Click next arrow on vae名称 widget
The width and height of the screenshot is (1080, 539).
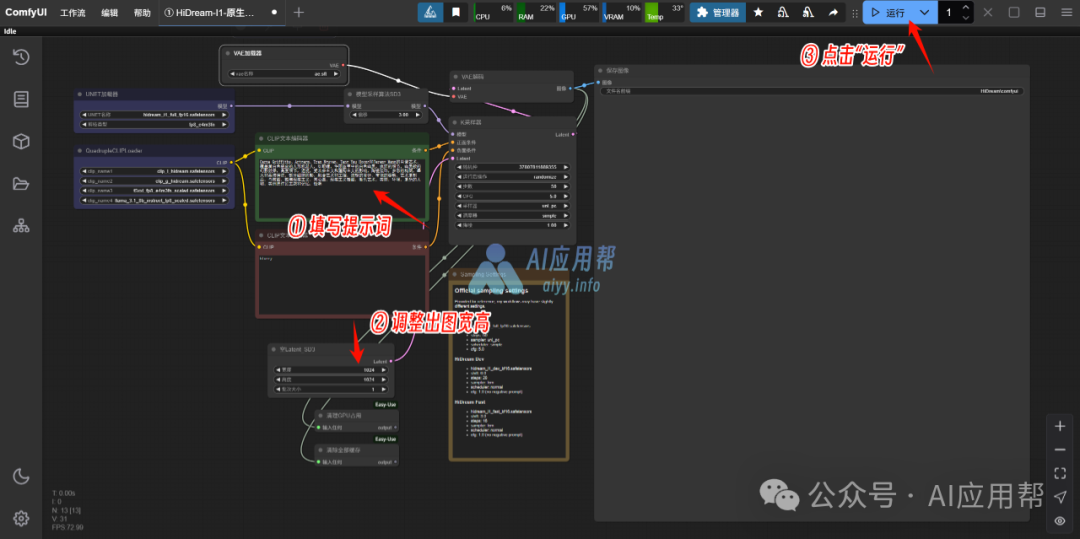[x=335, y=73]
